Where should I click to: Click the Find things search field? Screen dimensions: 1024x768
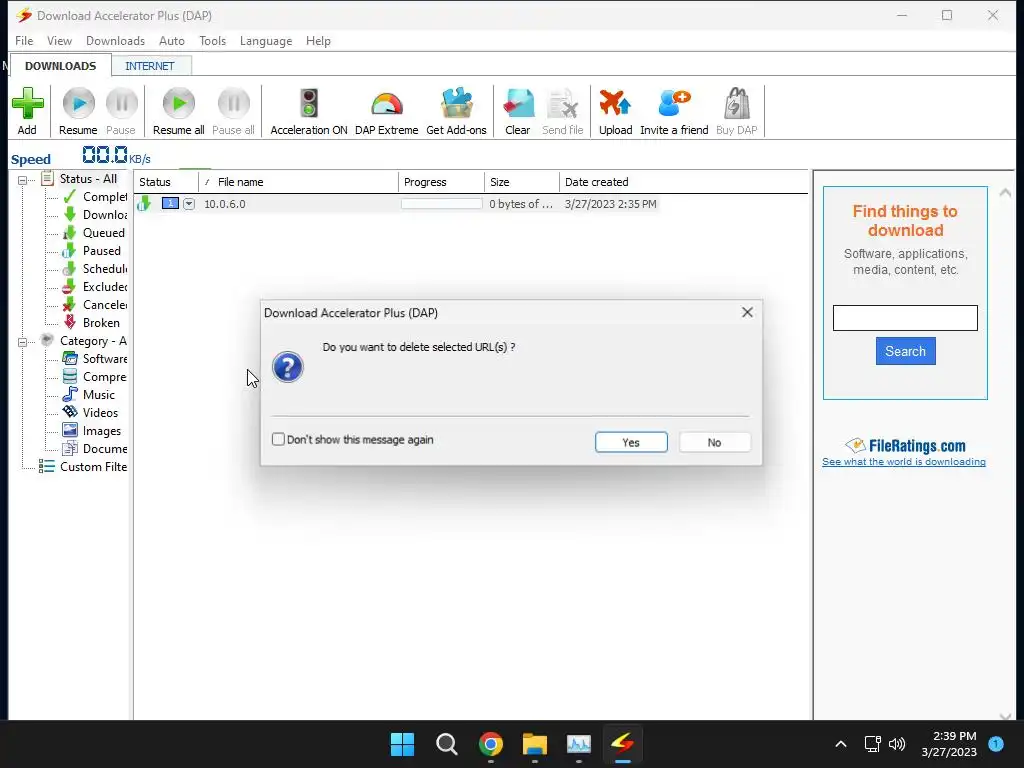[x=905, y=318]
